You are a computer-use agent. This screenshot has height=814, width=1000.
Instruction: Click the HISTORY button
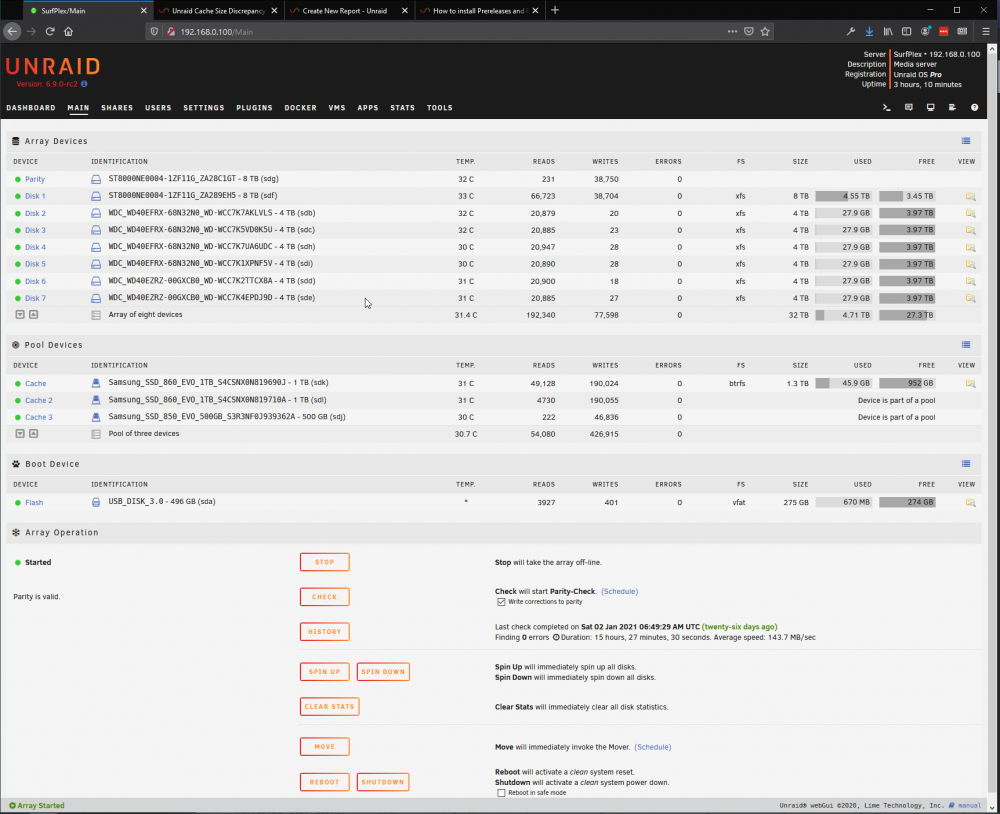pos(325,632)
